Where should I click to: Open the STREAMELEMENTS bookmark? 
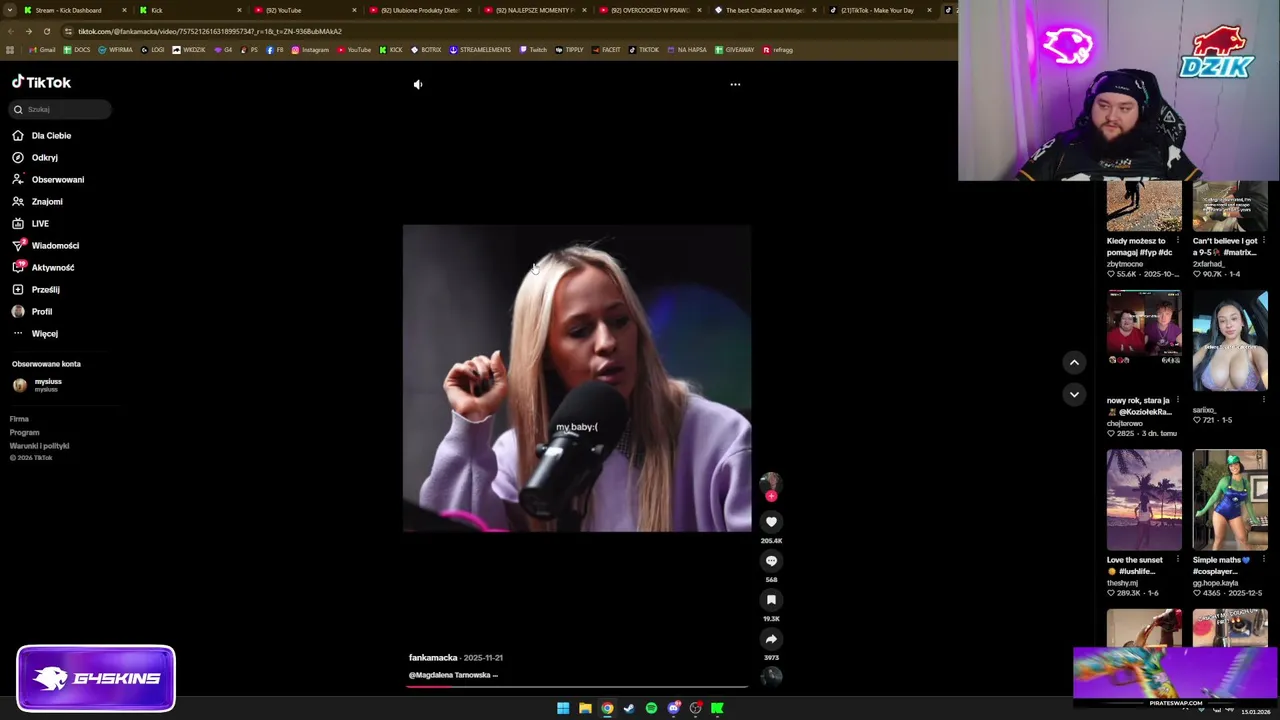480,50
